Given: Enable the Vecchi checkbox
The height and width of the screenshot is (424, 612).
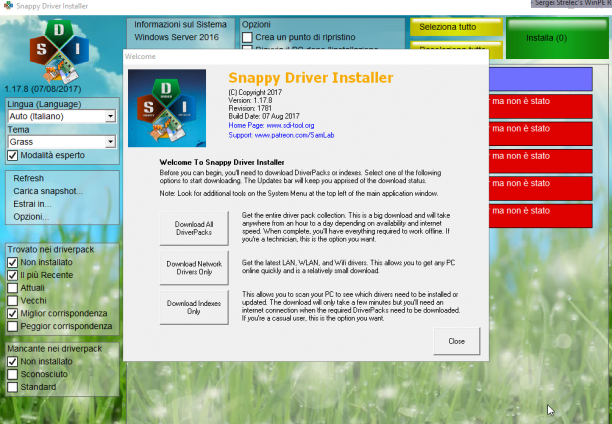Looking at the screenshot, I should click(12, 301).
